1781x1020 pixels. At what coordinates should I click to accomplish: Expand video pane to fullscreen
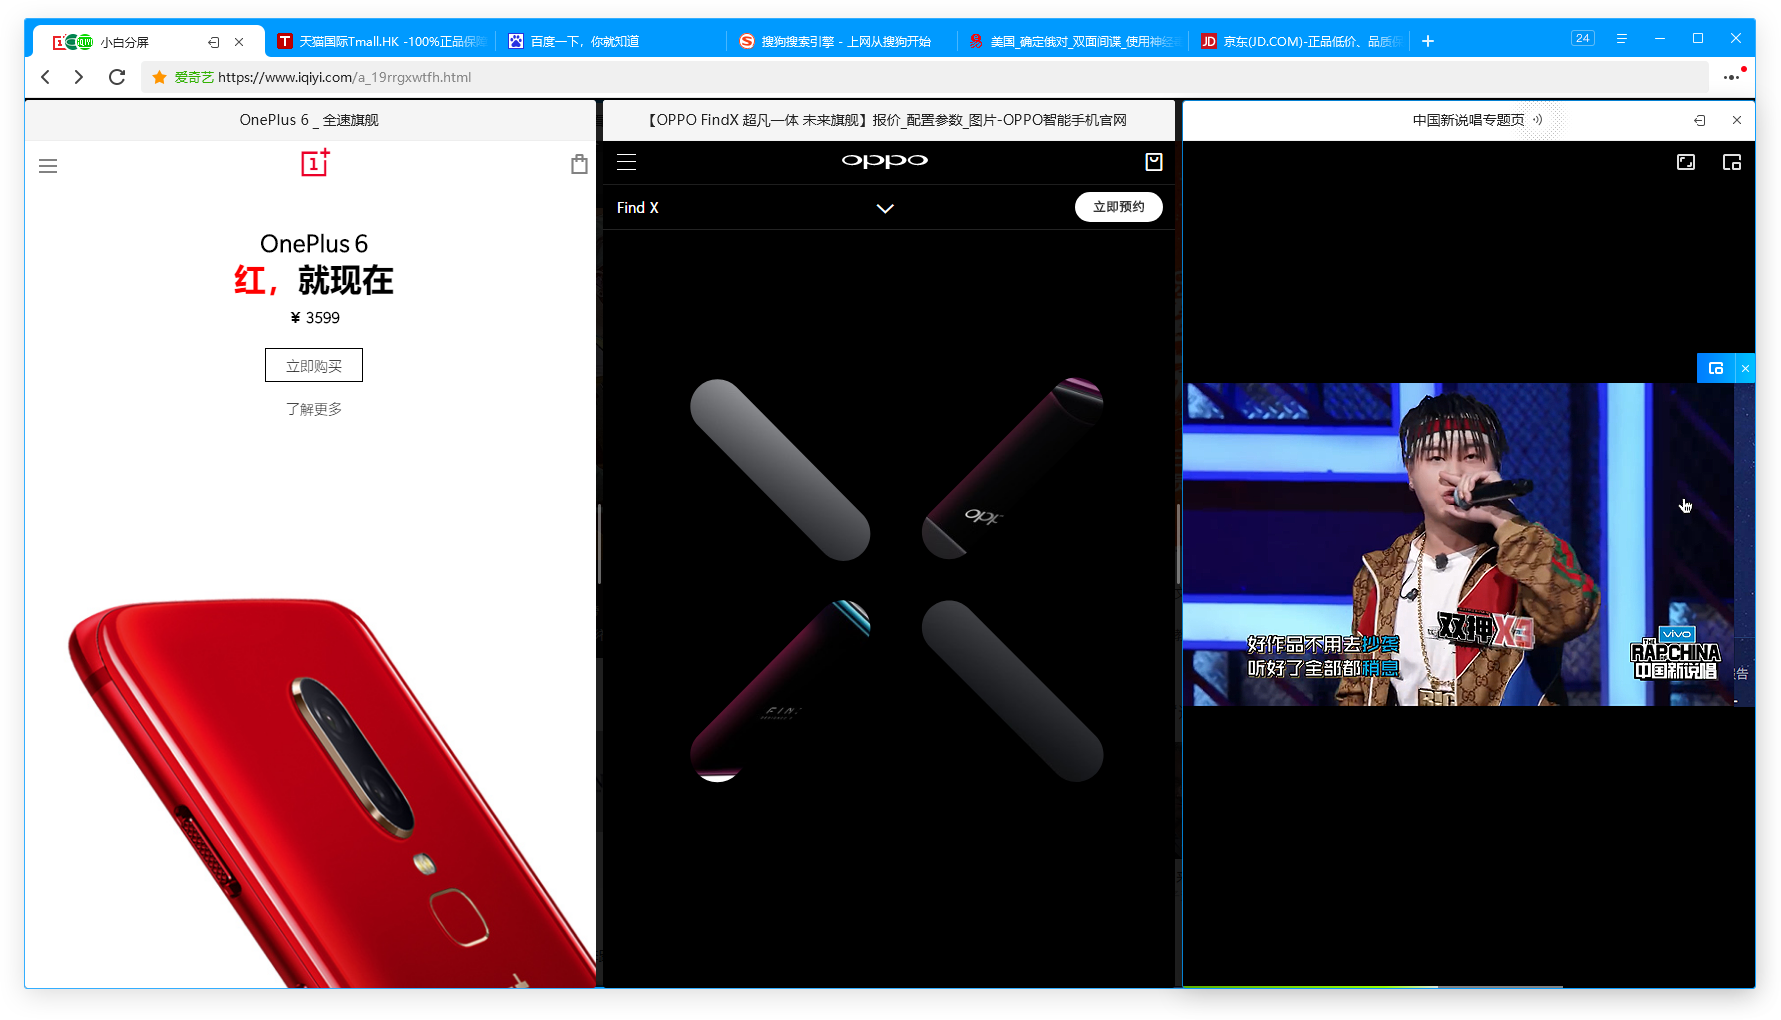1686,162
